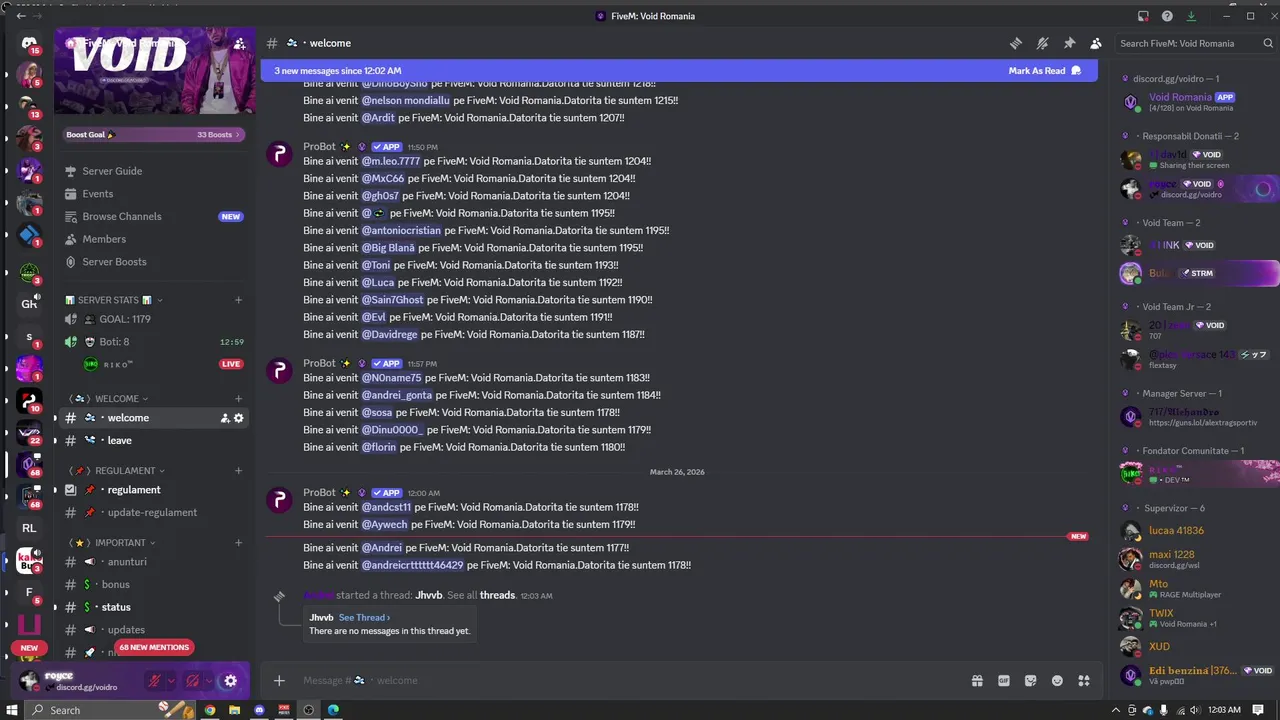Open Google Chrome from taskbar

210,710
